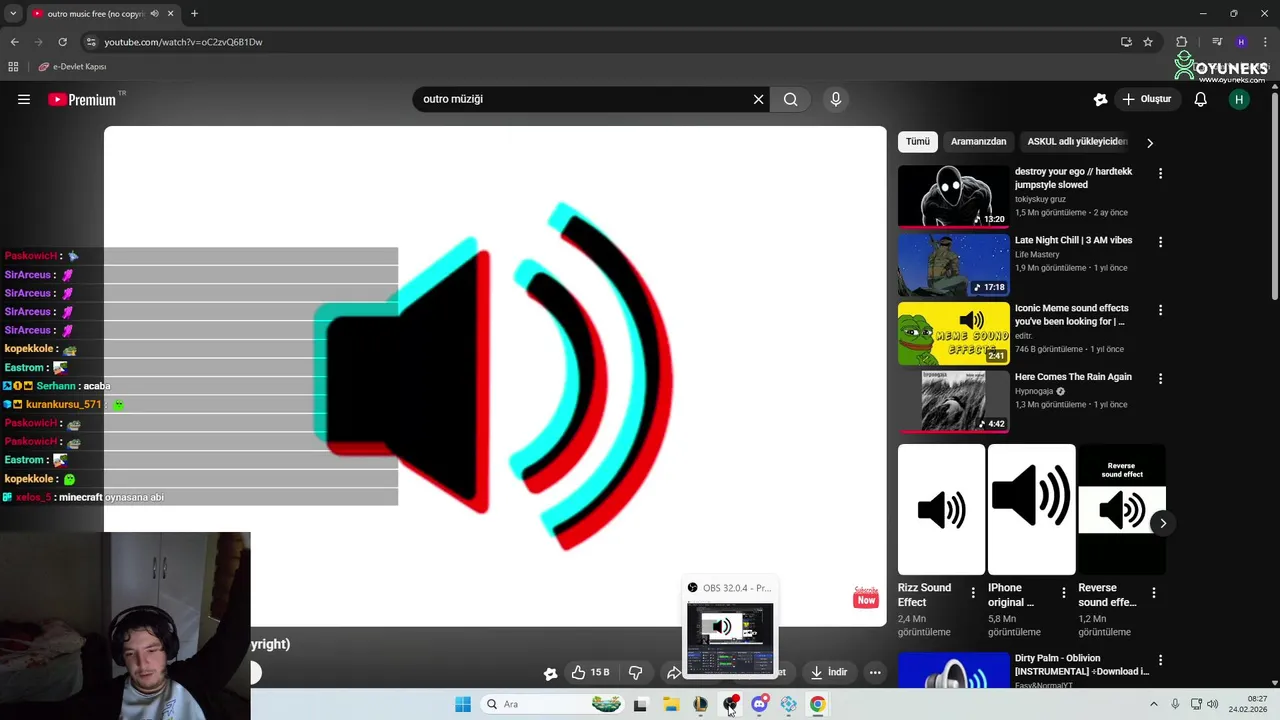
Task: Click the İndir download button
Action: [x=828, y=672]
